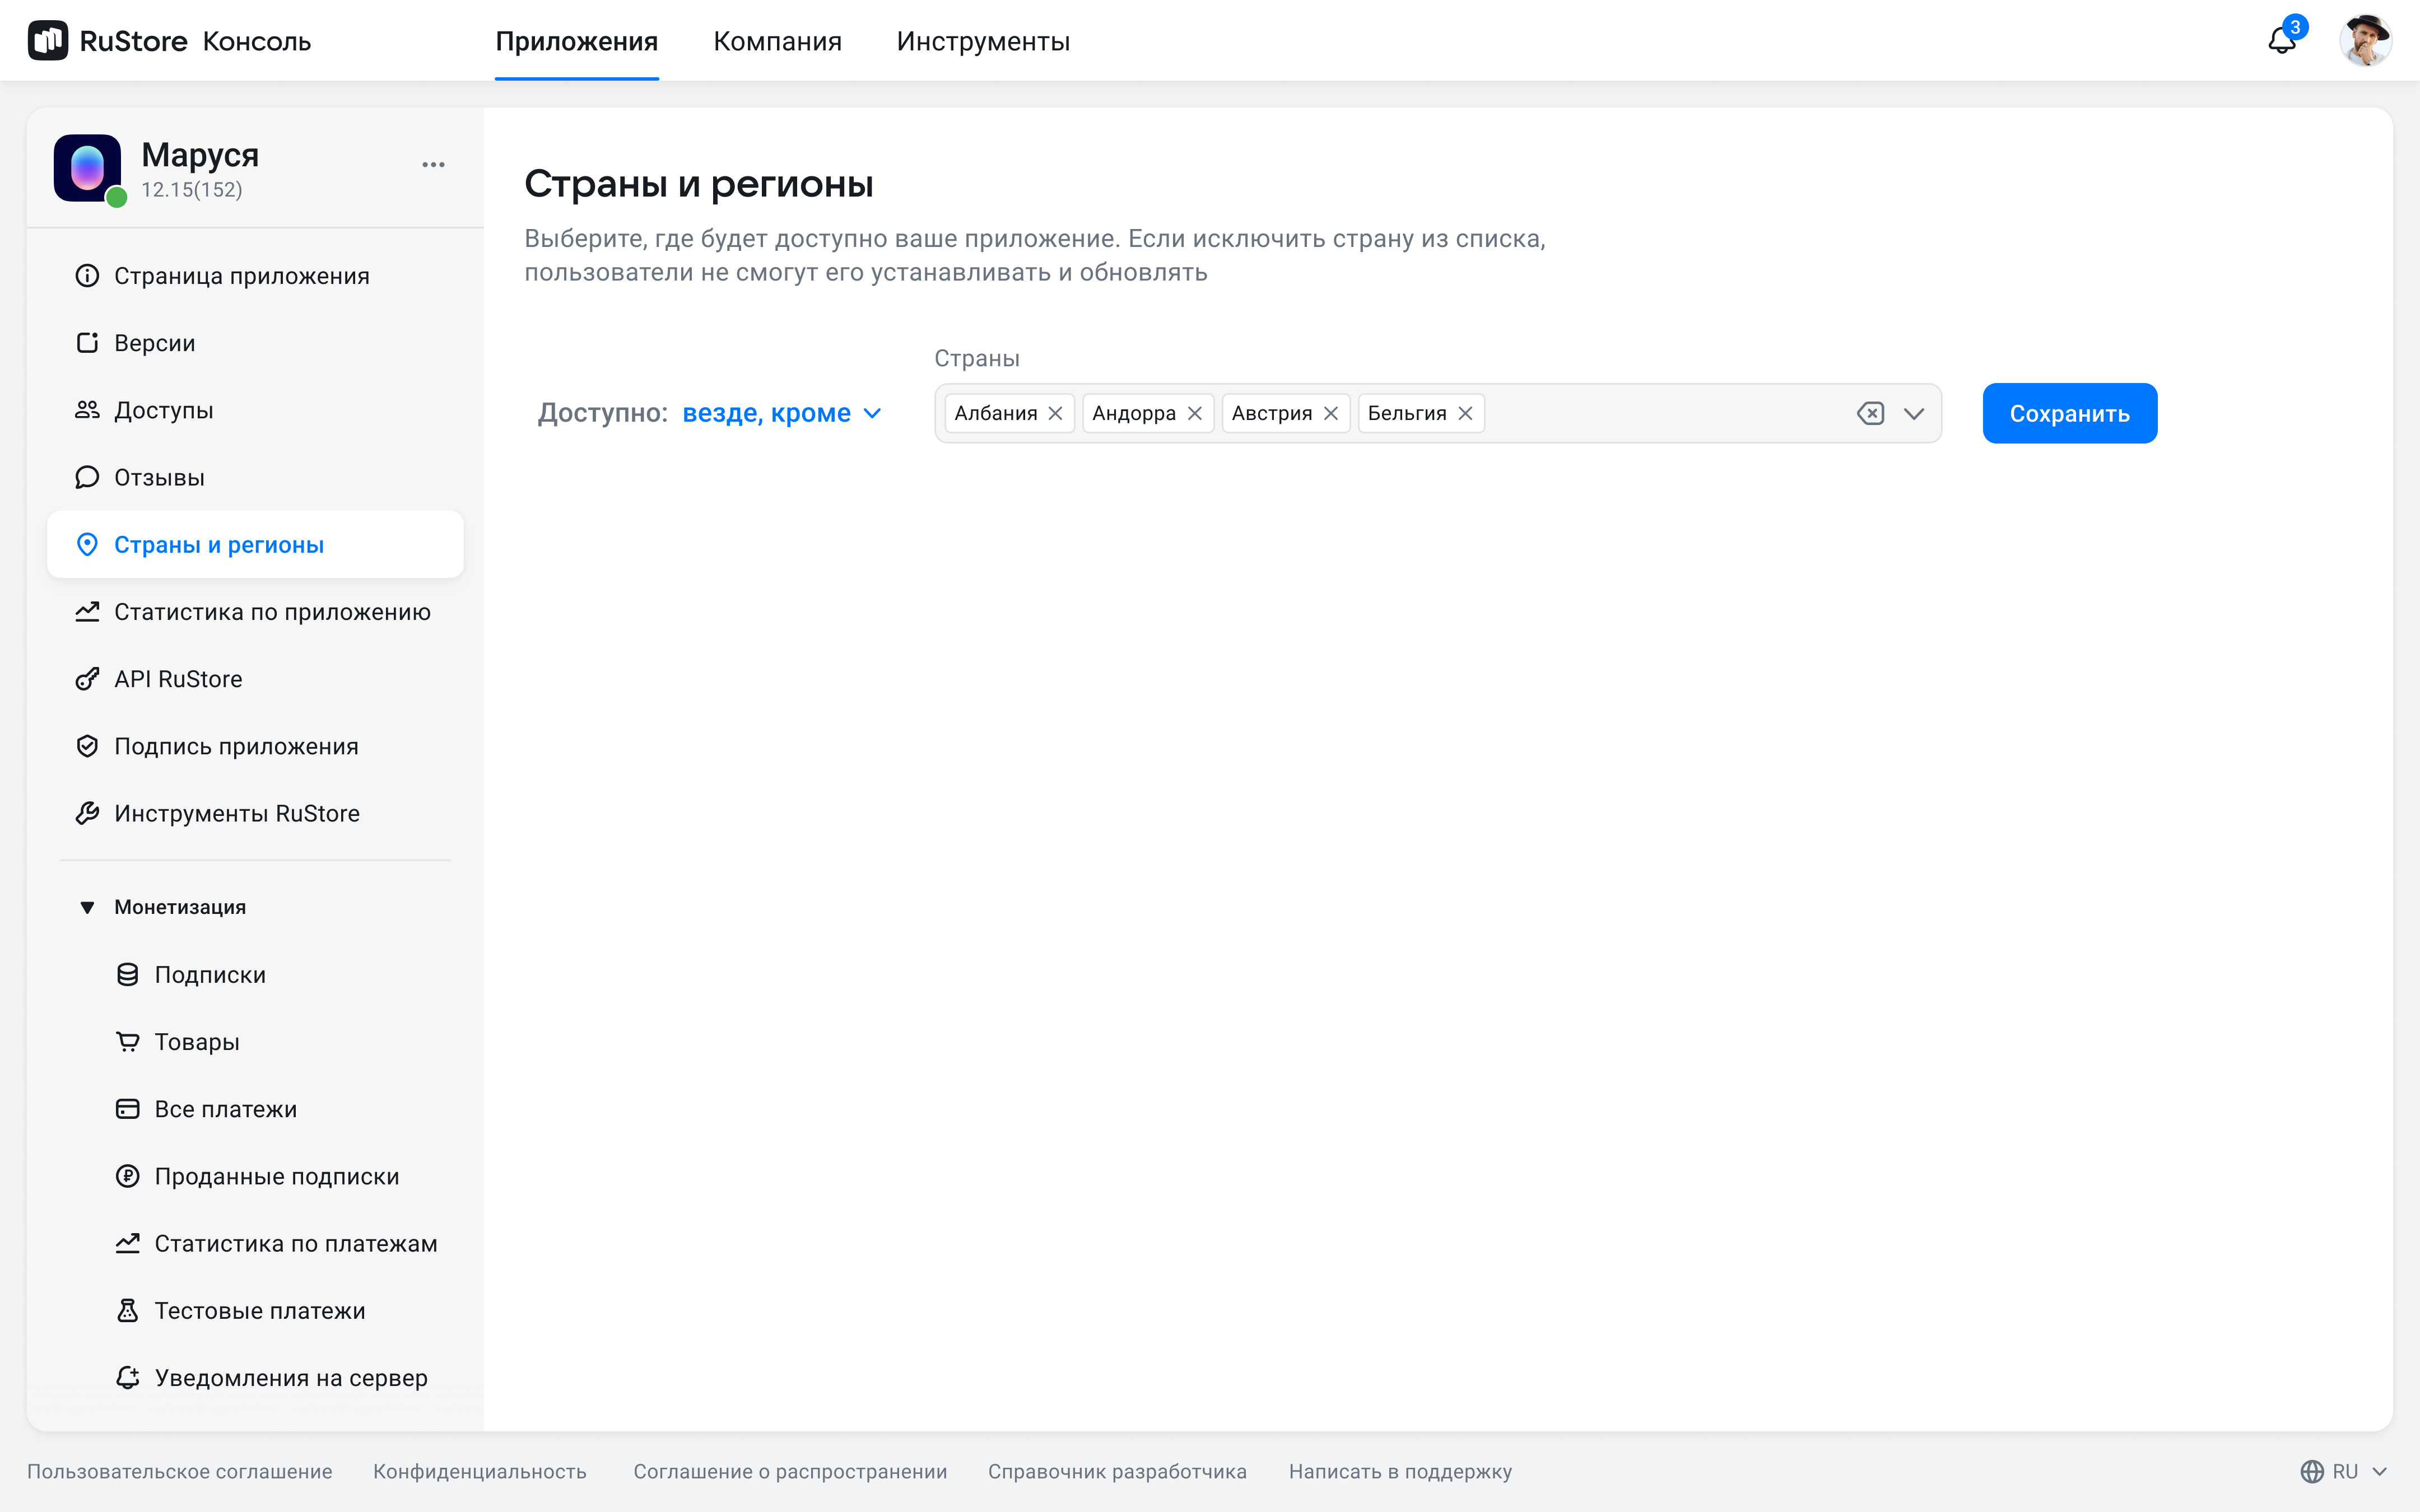The image size is (2420, 1512).
Task: Click the info icon beside Страница приложения
Action: click(x=87, y=276)
